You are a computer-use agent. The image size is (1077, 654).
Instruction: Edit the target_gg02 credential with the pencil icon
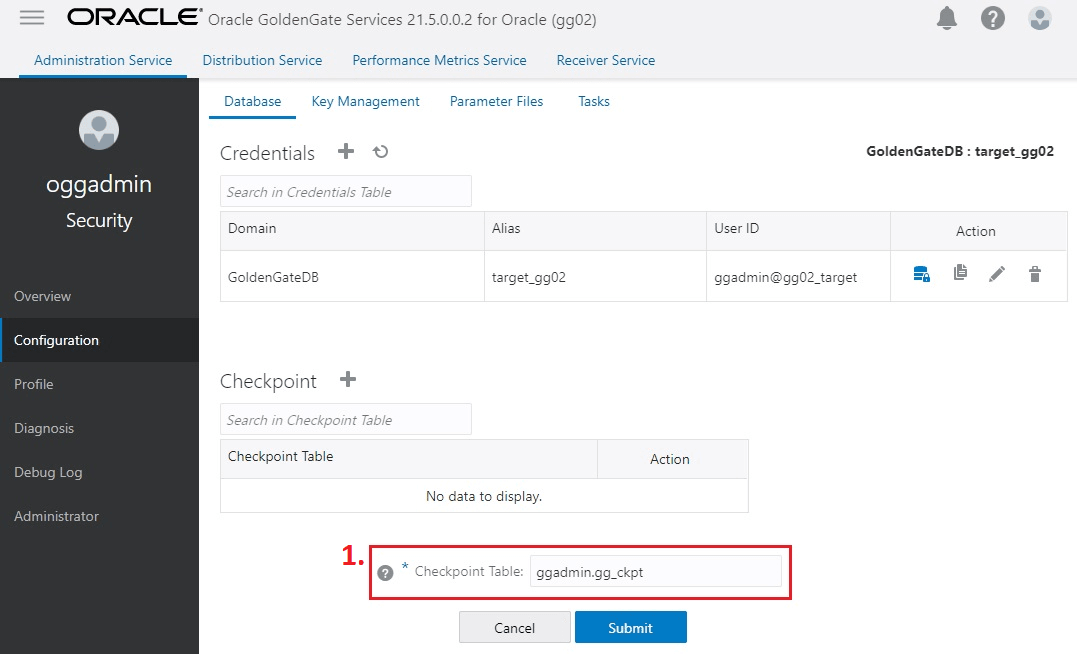(x=996, y=273)
